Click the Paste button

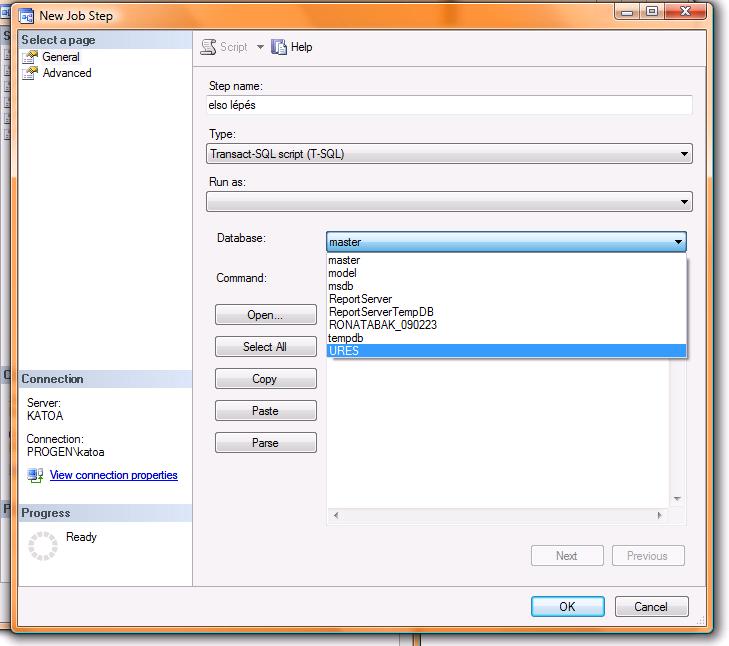tap(265, 411)
